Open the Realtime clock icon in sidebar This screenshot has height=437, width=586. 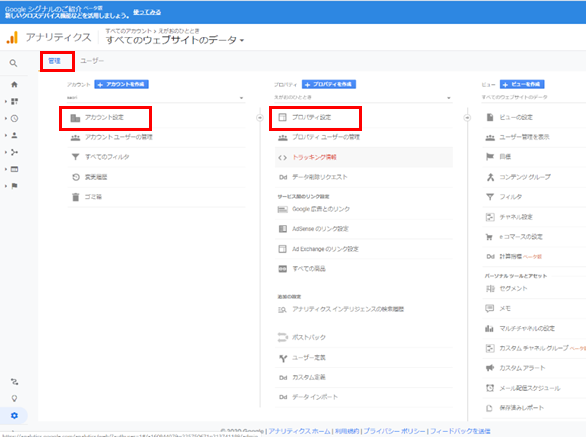pos(14,119)
